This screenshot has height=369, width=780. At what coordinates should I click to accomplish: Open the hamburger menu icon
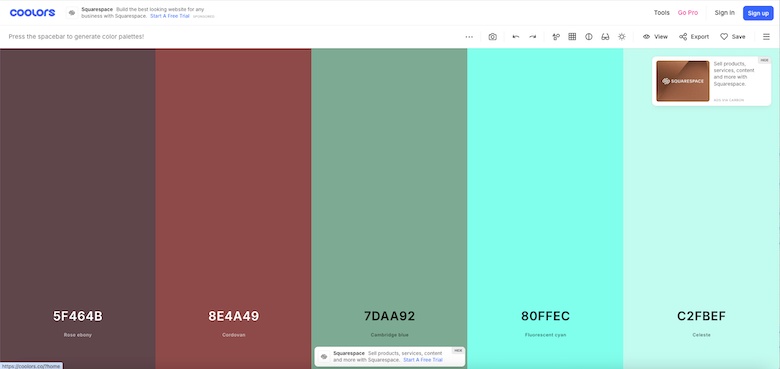click(x=766, y=37)
